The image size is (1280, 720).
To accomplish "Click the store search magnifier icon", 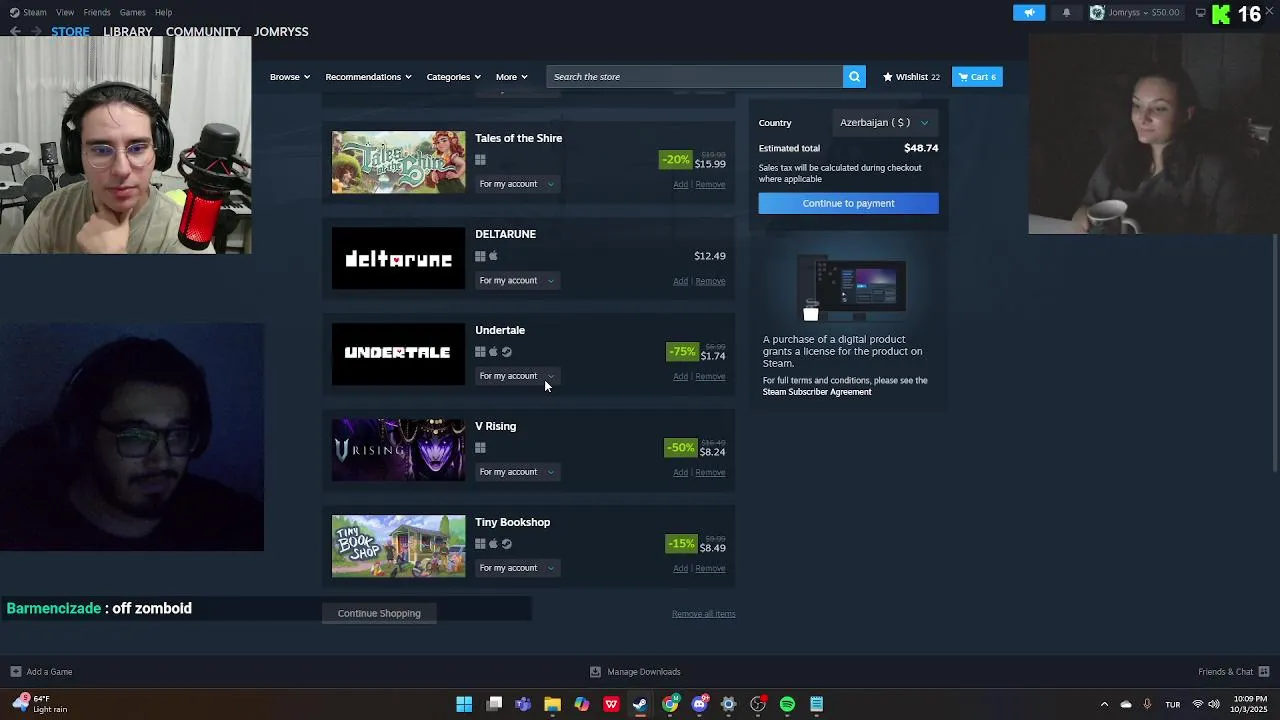I will pos(854,77).
